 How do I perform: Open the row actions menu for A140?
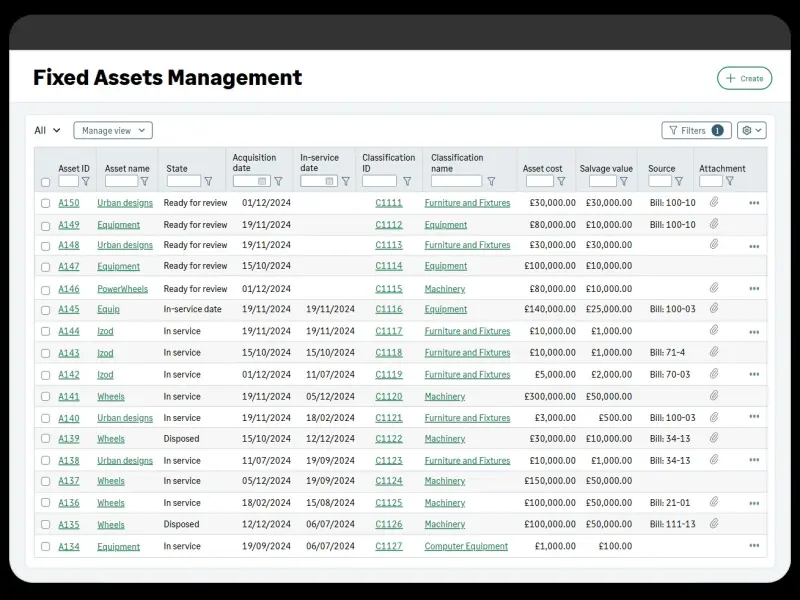point(754,417)
